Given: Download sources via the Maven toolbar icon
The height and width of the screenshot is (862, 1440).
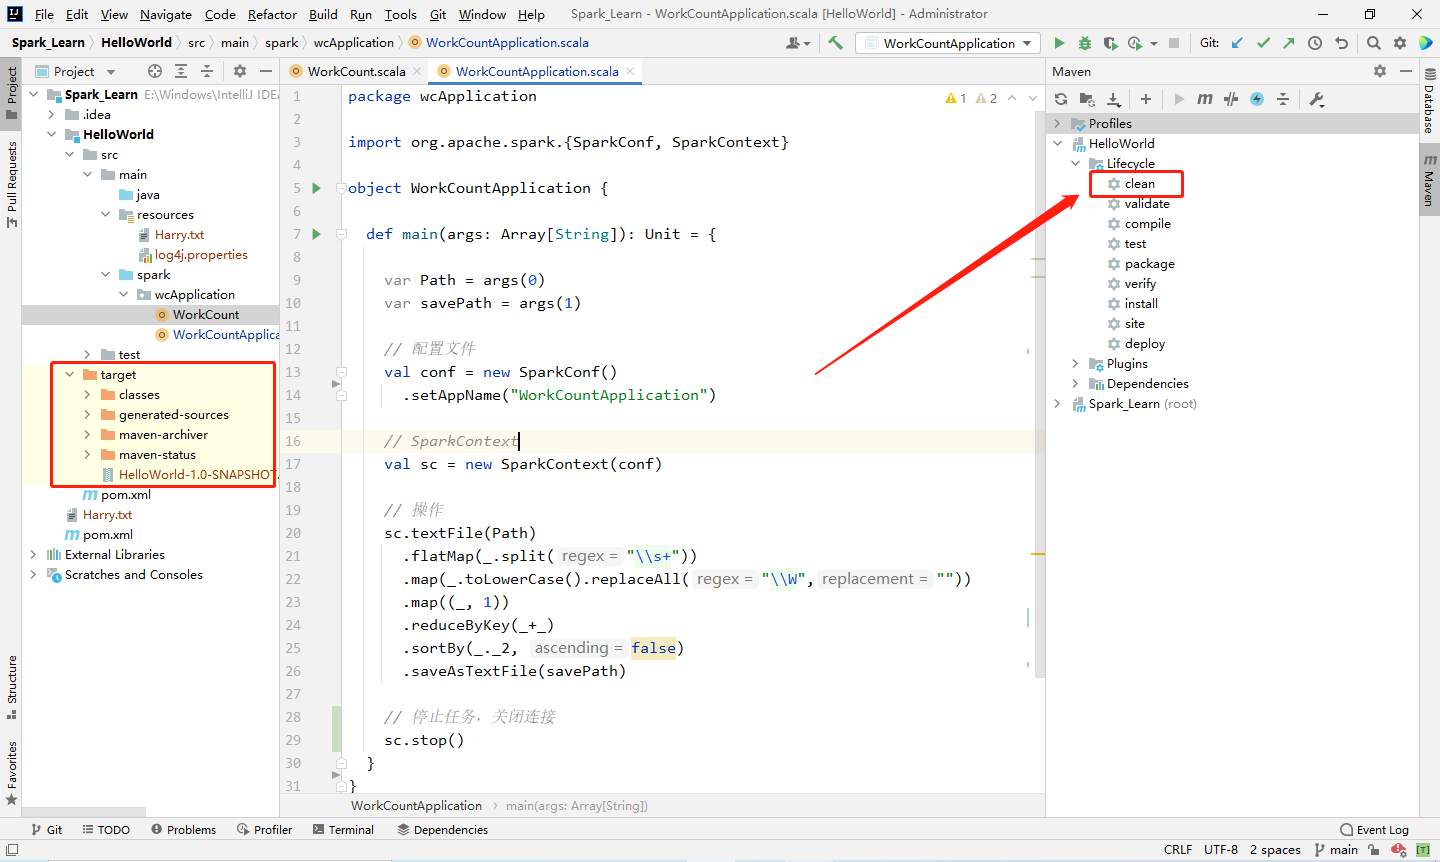Looking at the screenshot, I should [1113, 99].
